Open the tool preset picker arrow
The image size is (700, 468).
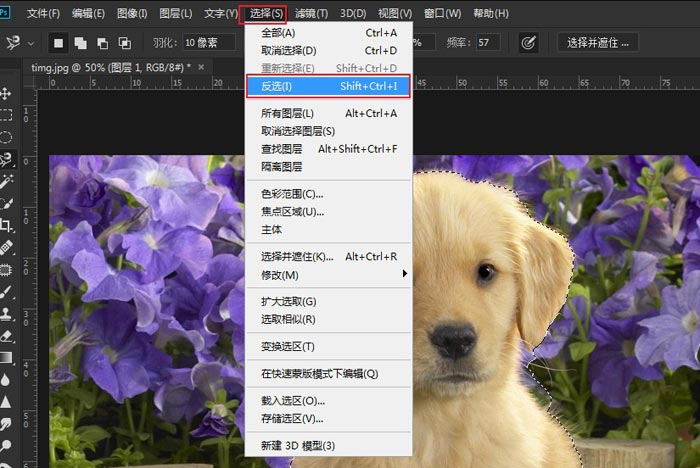31,43
